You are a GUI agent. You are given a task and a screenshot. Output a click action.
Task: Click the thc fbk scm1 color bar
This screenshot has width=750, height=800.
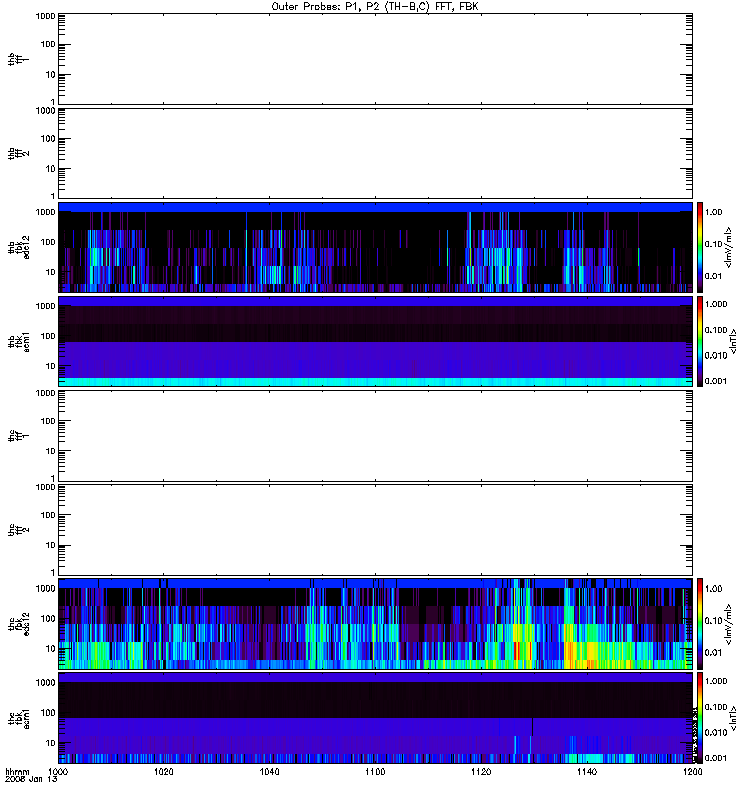pos(700,719)
